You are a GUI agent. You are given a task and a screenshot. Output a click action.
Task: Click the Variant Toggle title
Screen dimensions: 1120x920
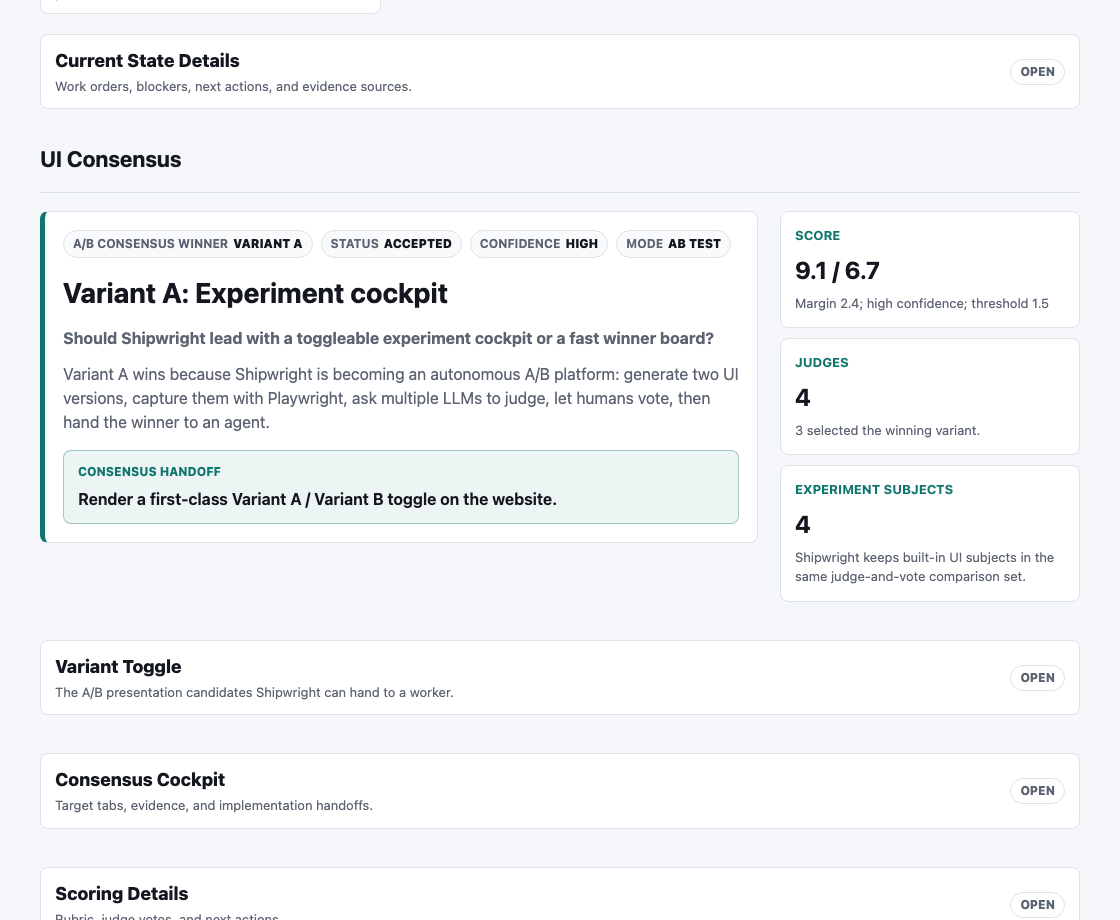pos(118,666)
